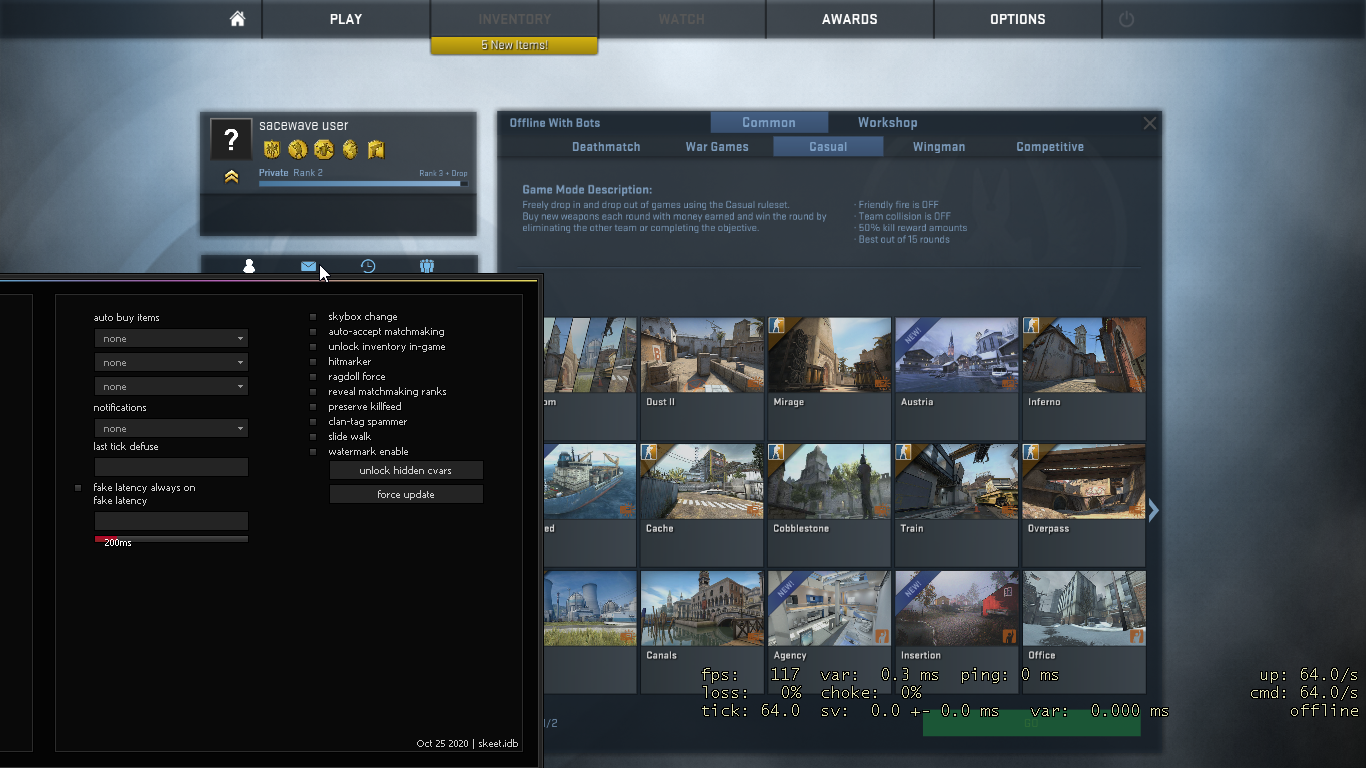Viewport: 1366px width, 768px height.
Task: Open the invites envelope icon
Action: (x=308, y=266)
